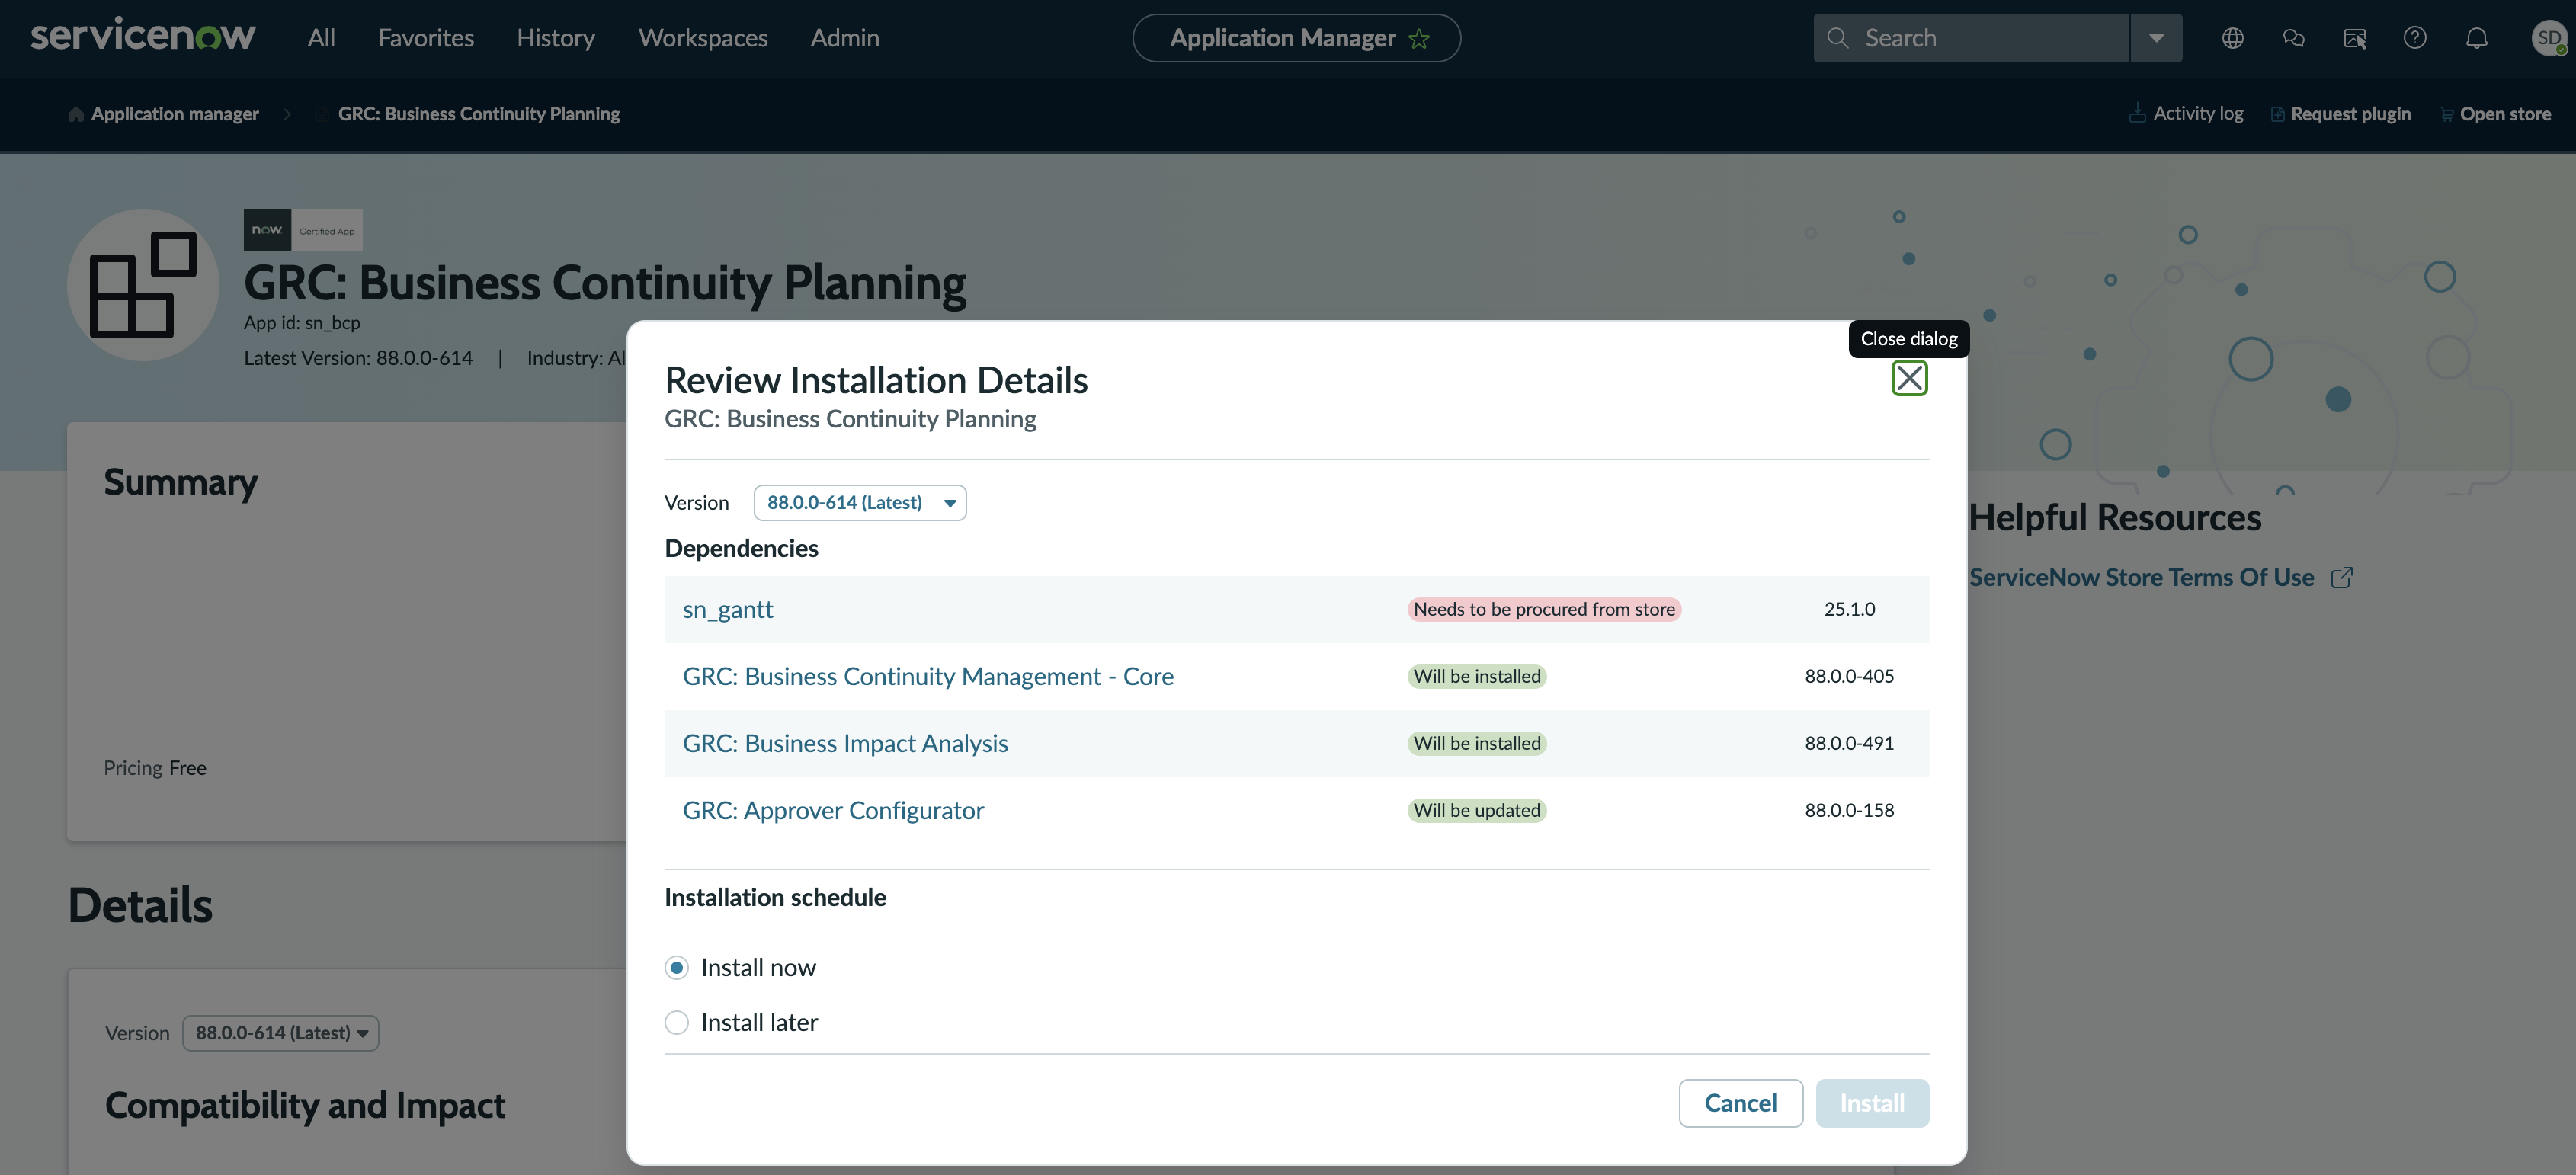Click the 'Will be updated' status badge
2576x1175 pixels.
(x=1476, y=810)
